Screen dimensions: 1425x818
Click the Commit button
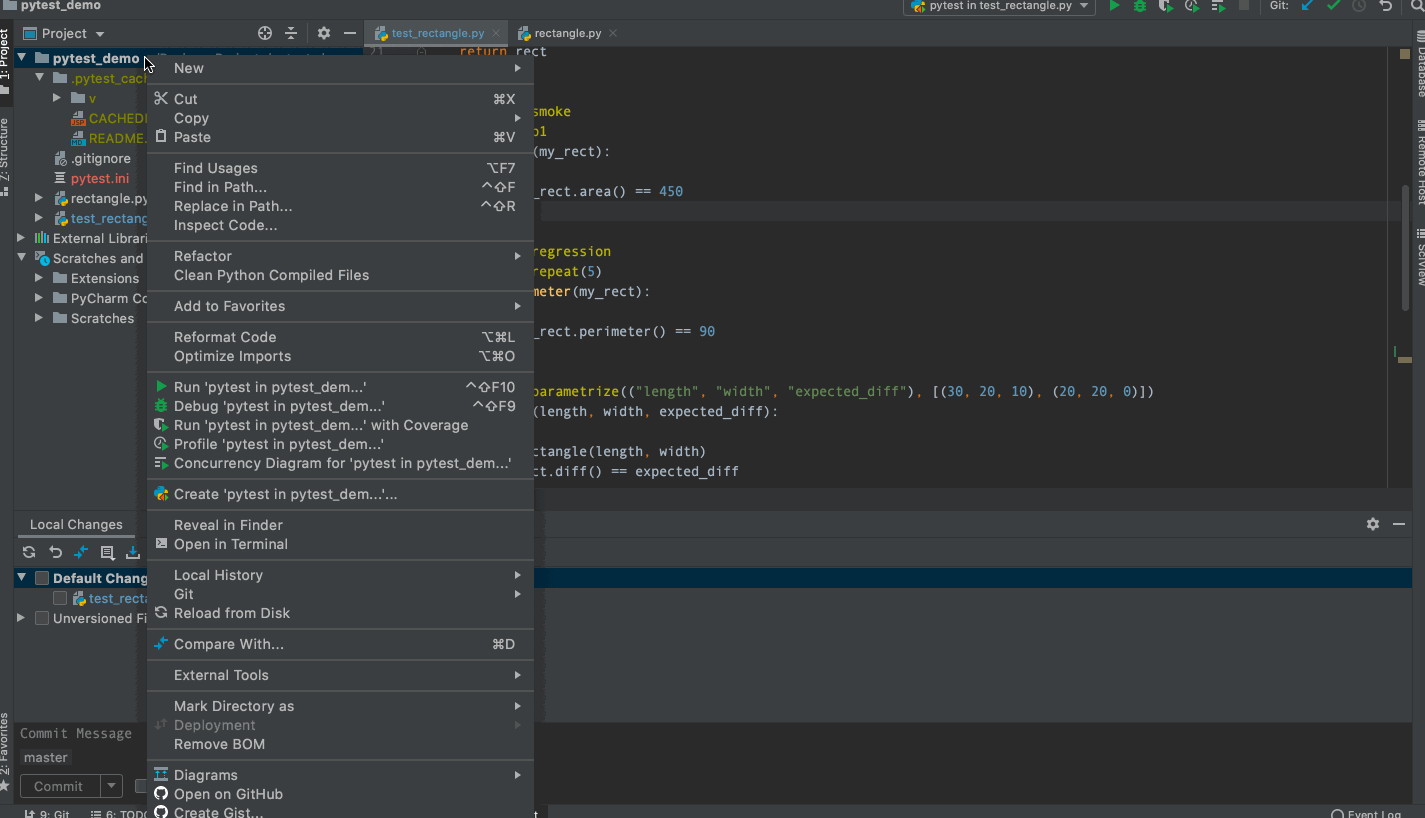tap(59, 786)
